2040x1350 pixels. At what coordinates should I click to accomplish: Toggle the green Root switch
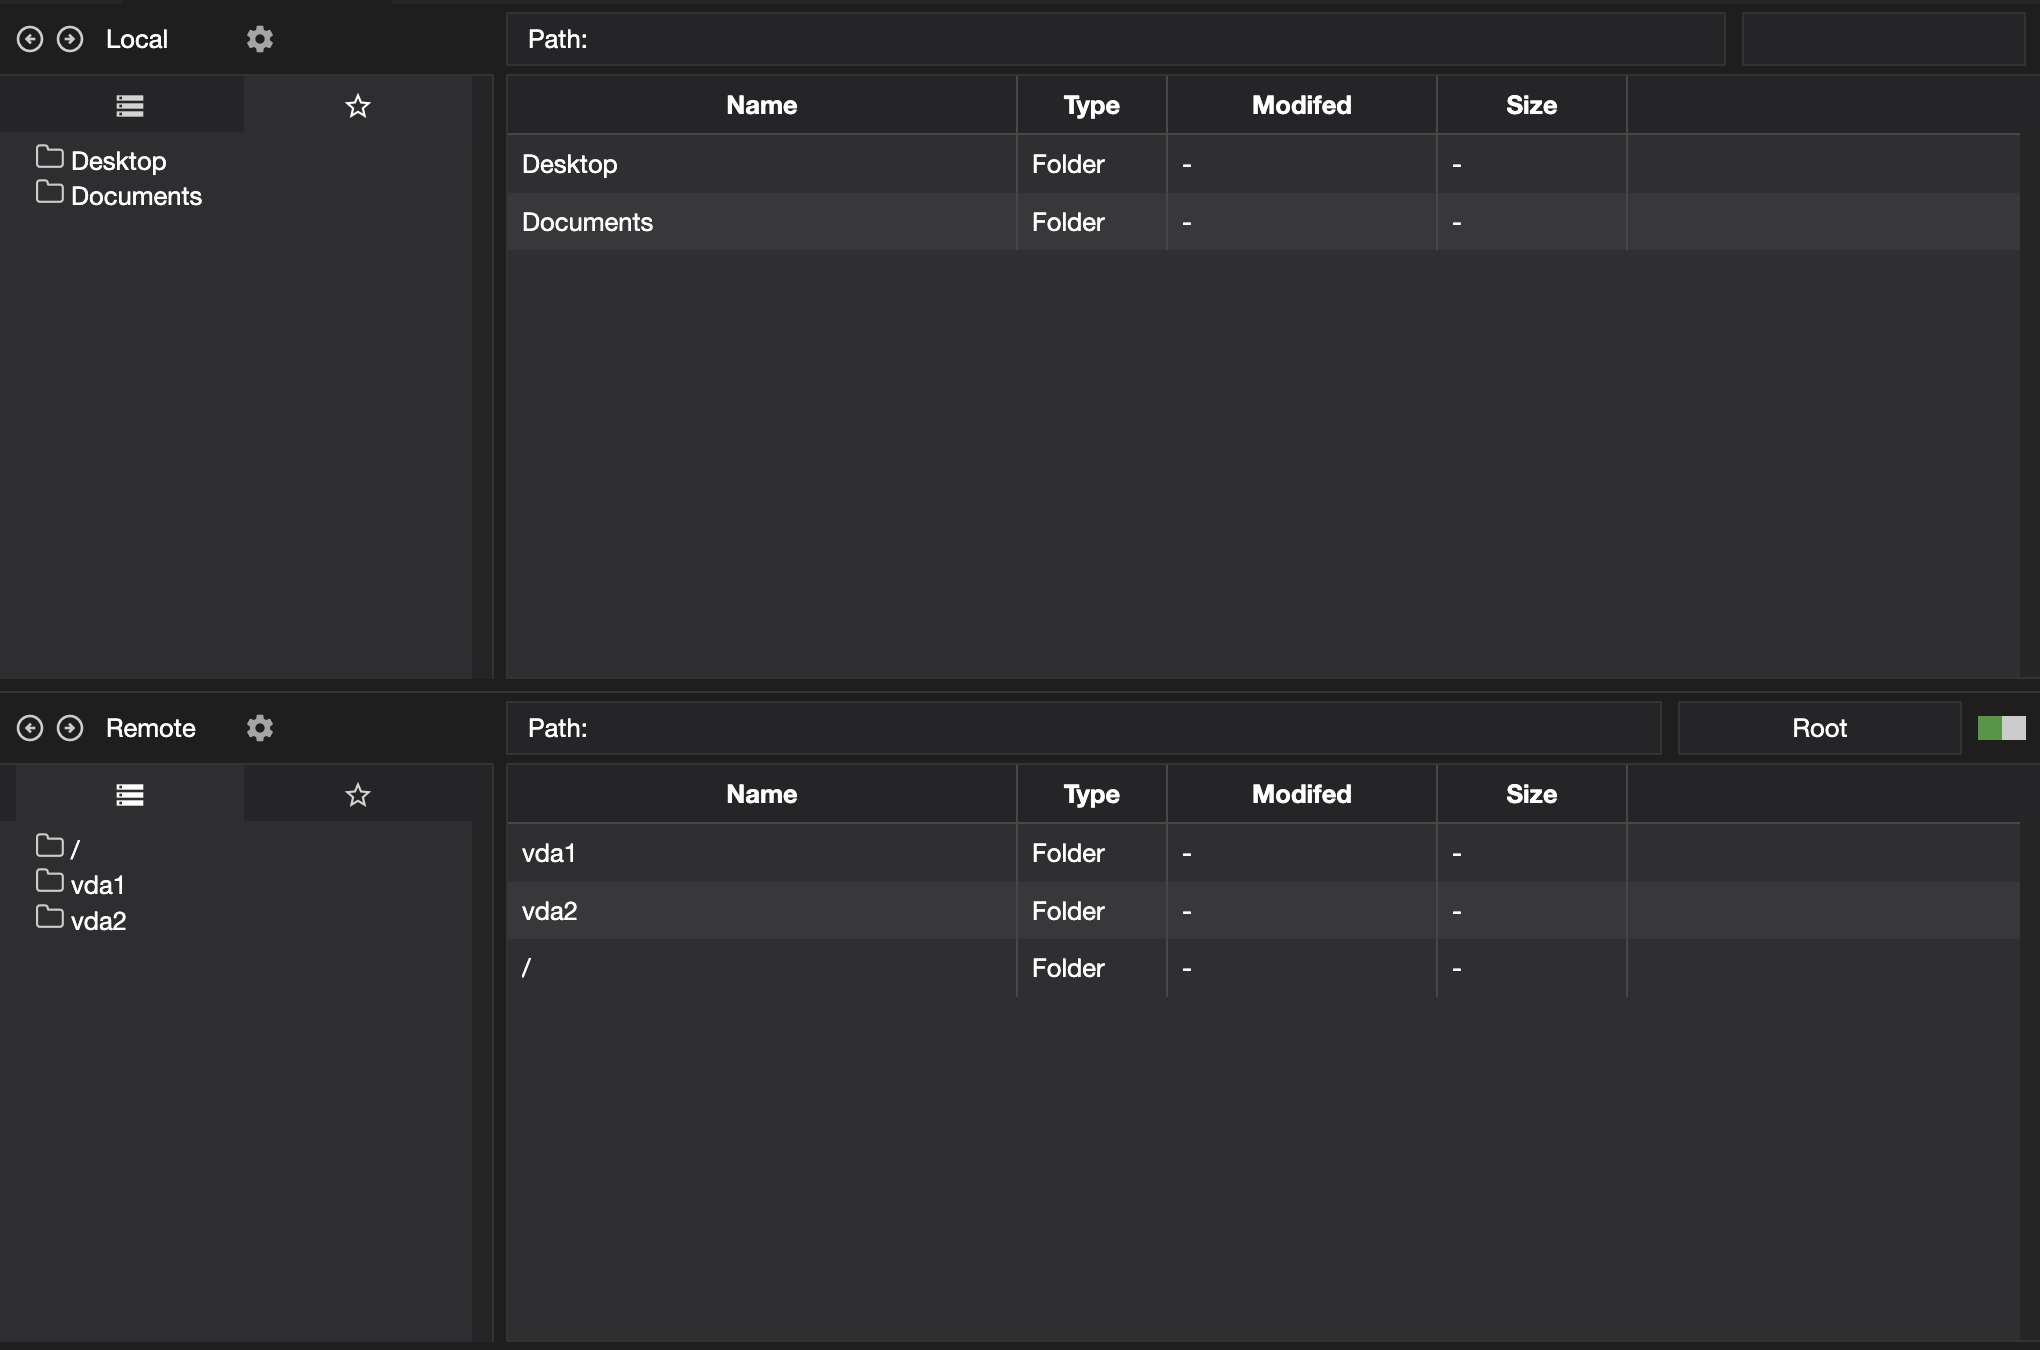pos(2002,728)
